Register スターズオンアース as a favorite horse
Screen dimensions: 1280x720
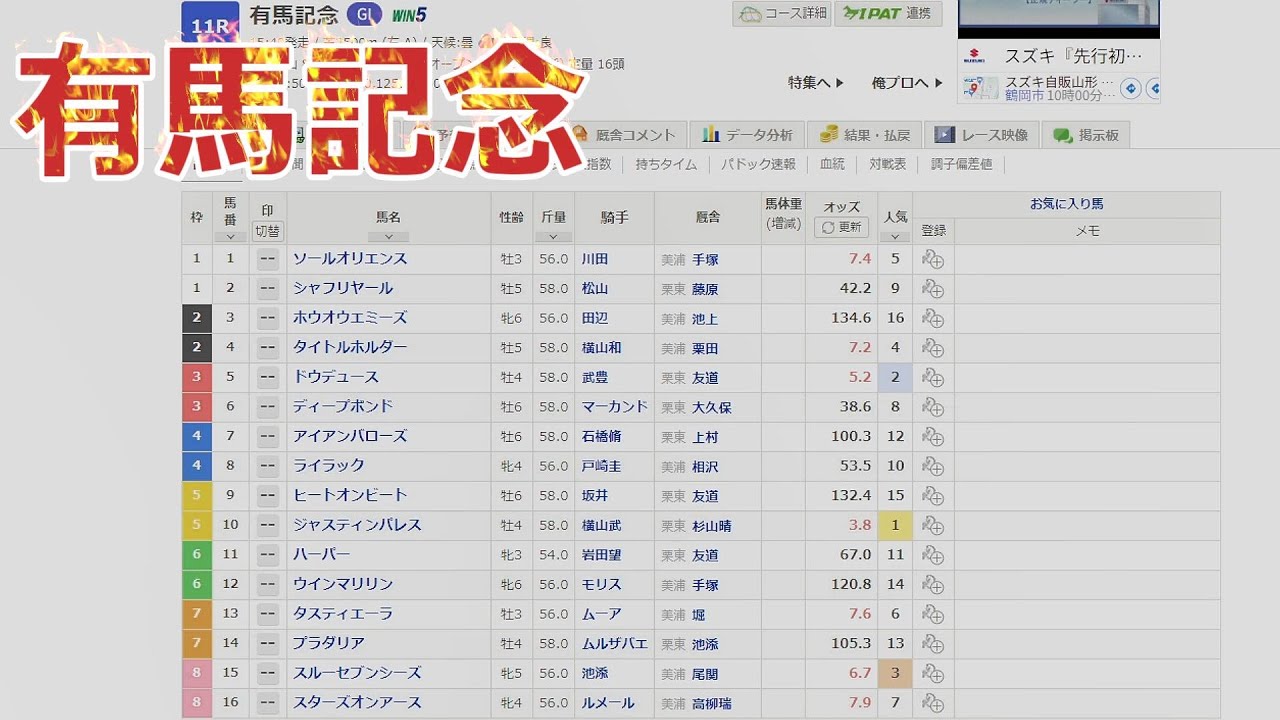933,702
